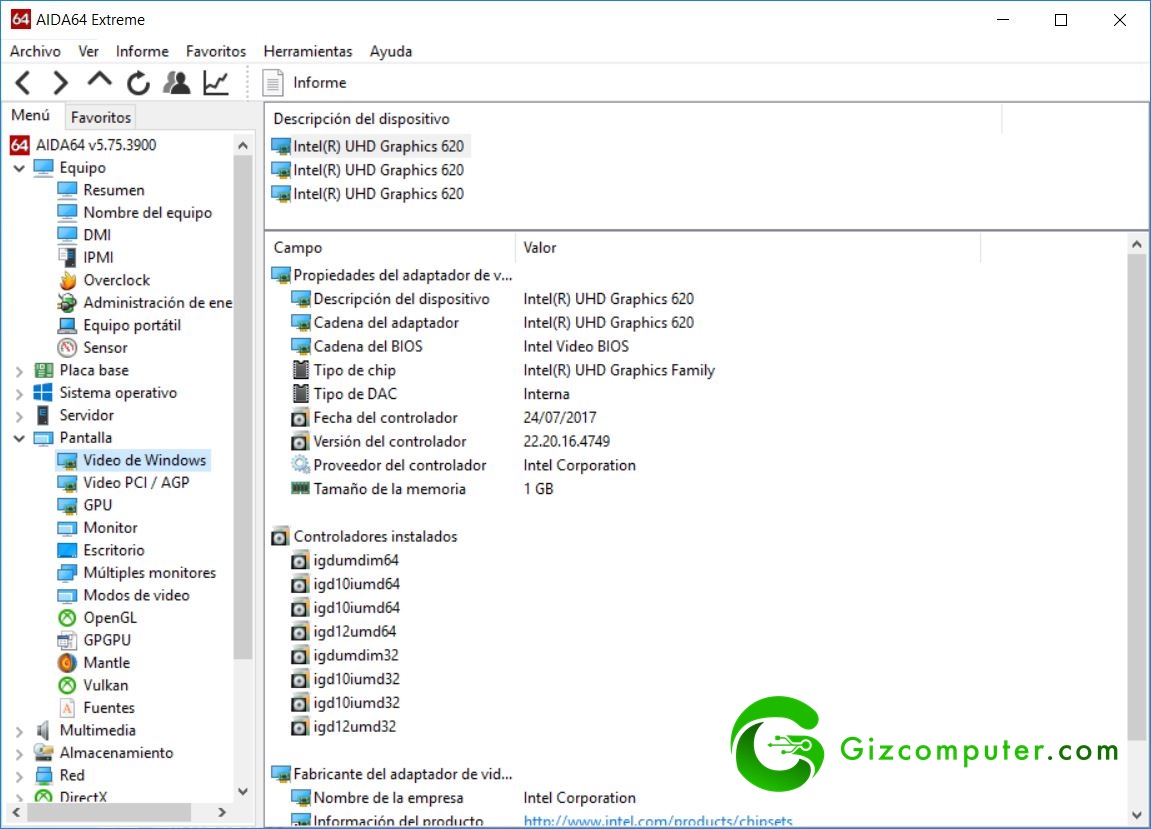Expand the Almacenamiento node
Image resolution: width=1151 pixels, height=829 pixels.
click(19, 753)
